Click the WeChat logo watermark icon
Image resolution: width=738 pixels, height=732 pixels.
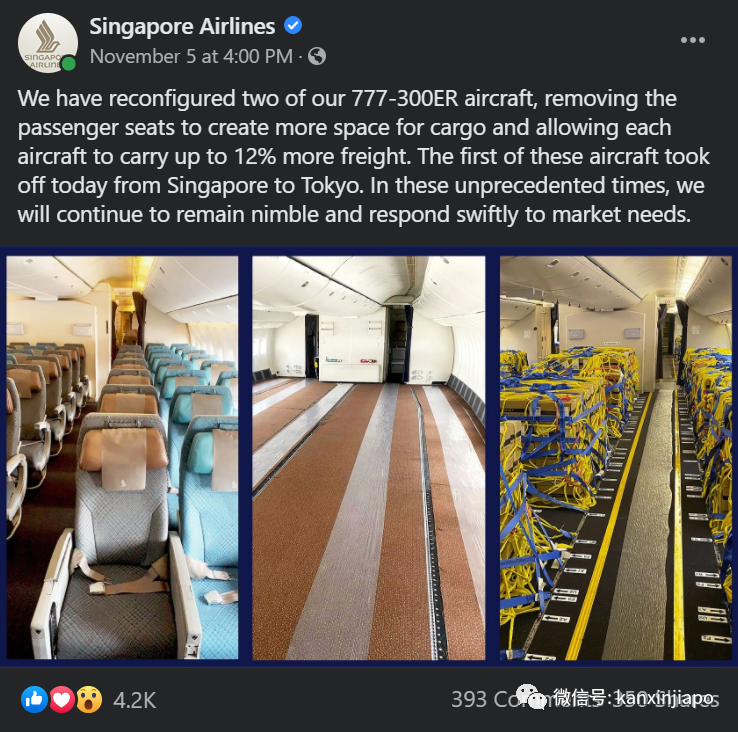[532, 697]
